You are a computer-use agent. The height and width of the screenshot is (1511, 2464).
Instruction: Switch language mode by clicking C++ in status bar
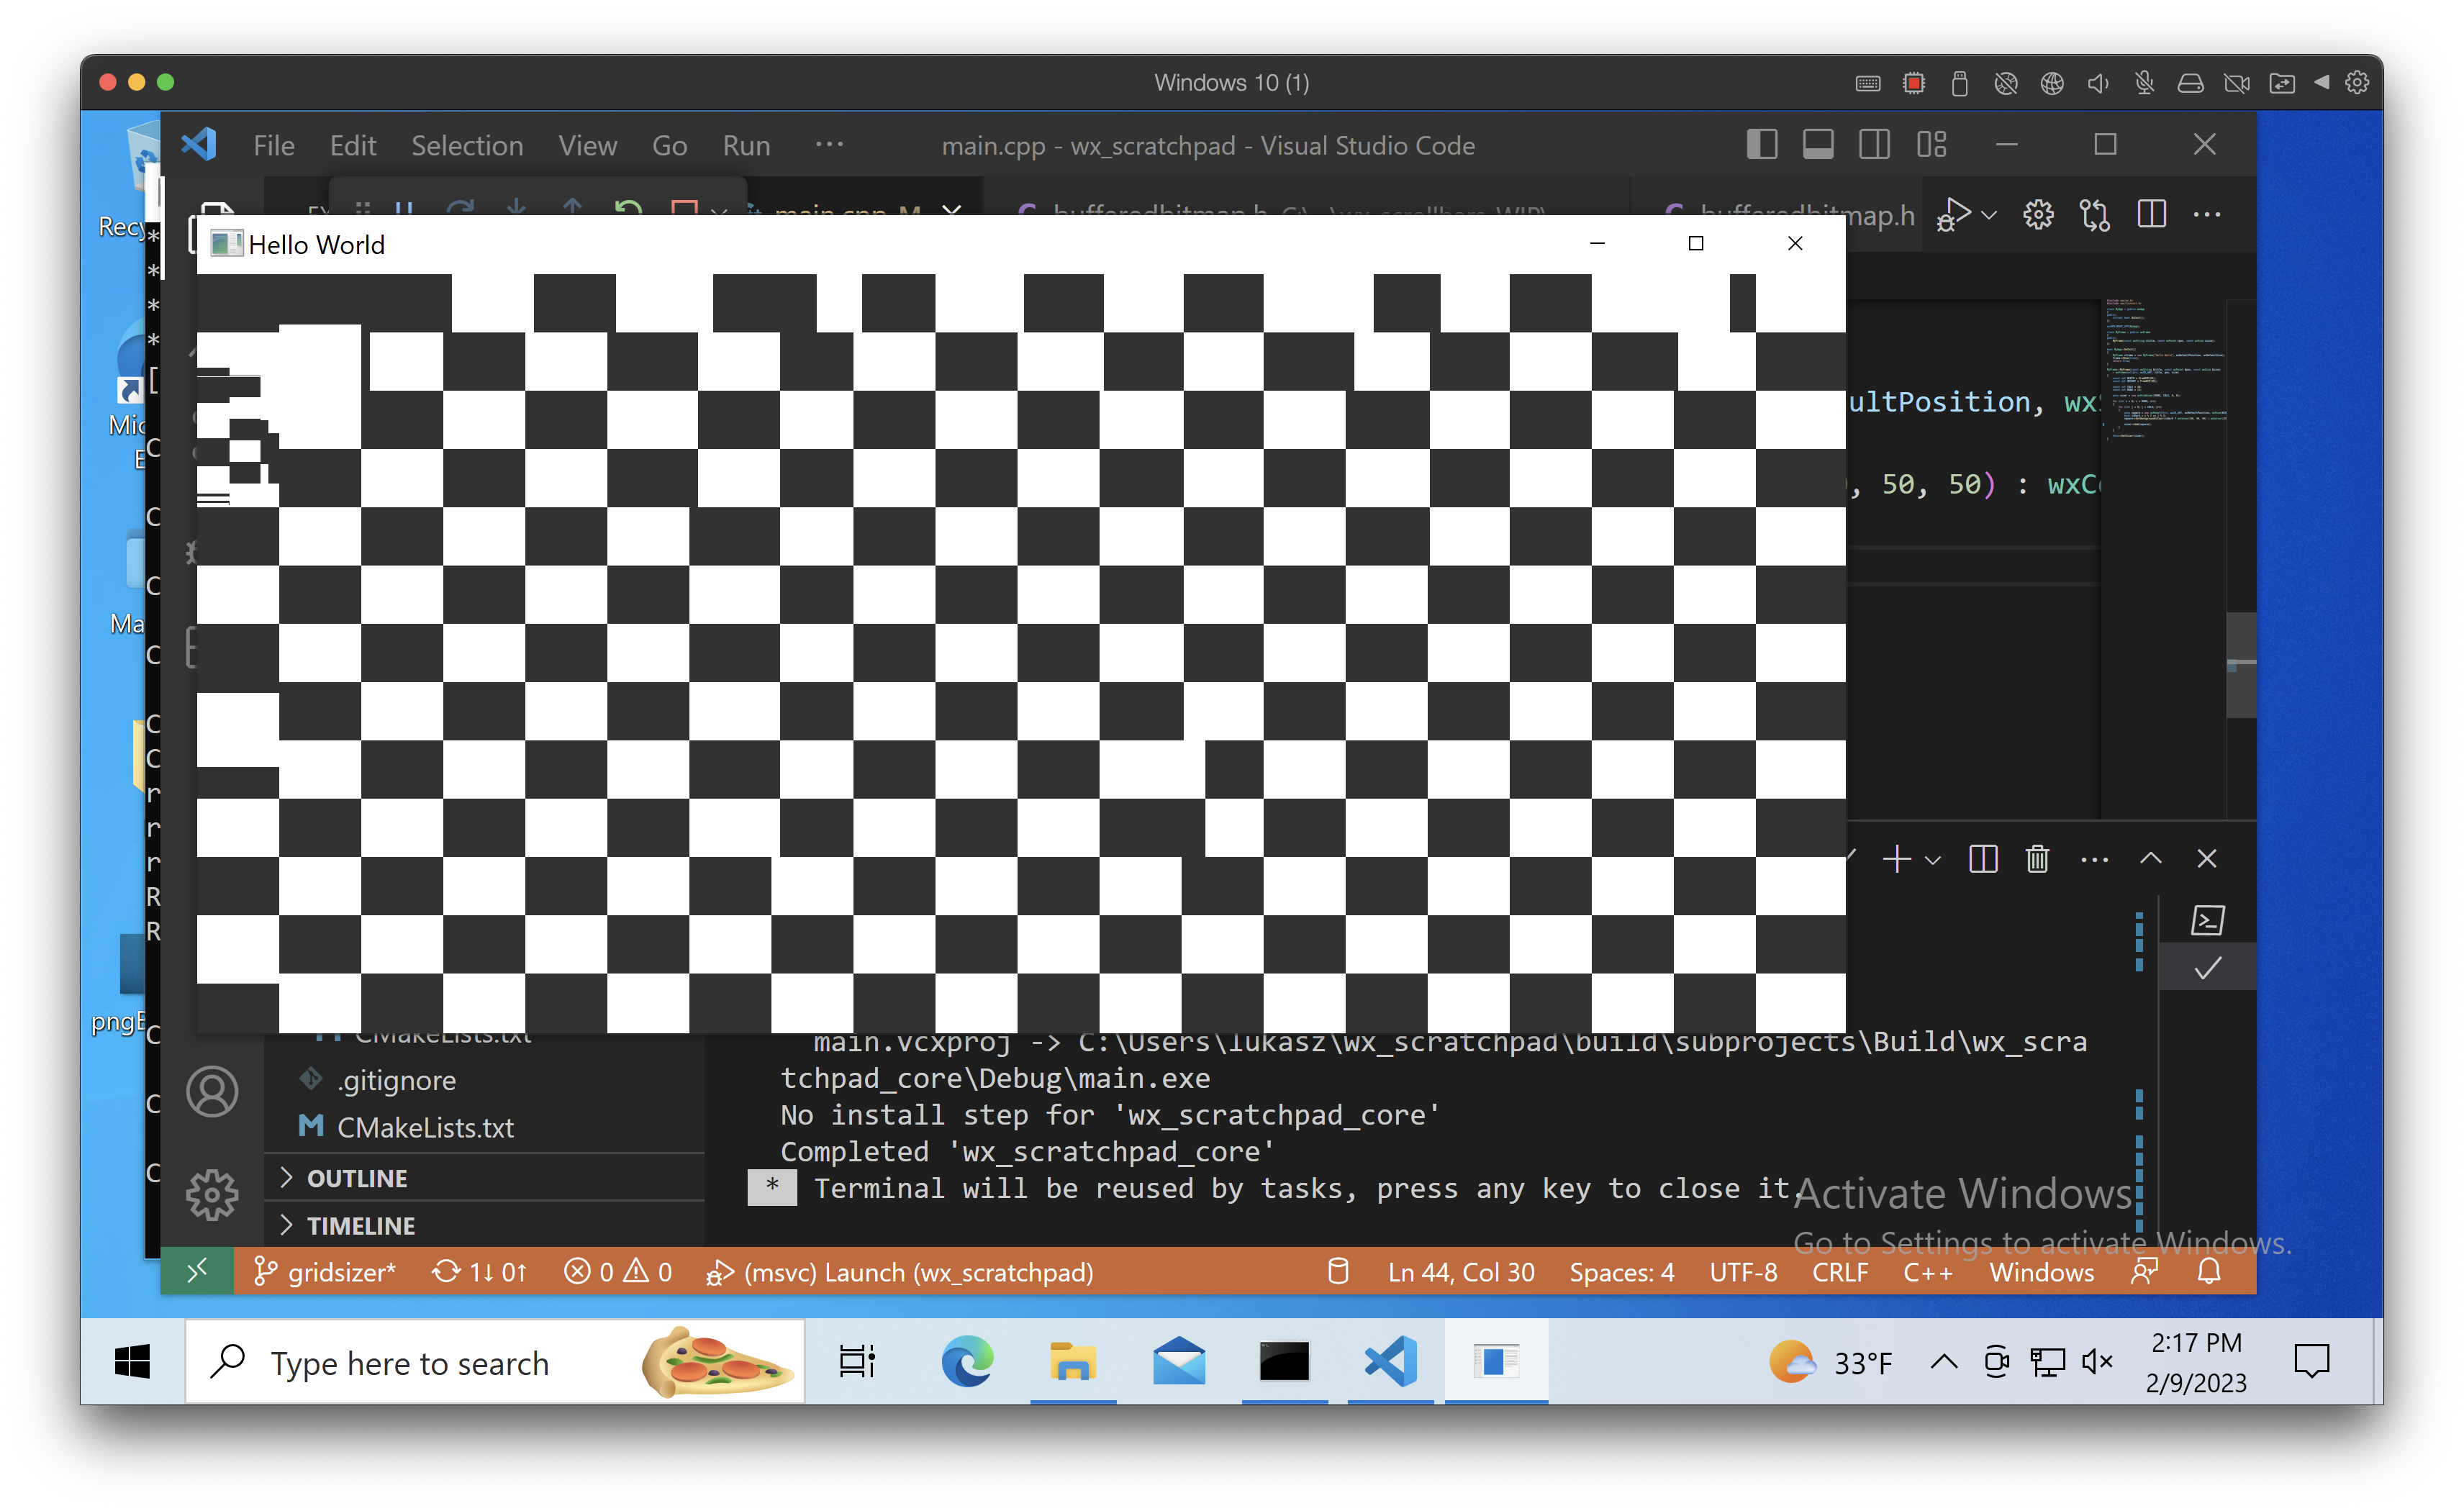(x=1927, y=1272)
